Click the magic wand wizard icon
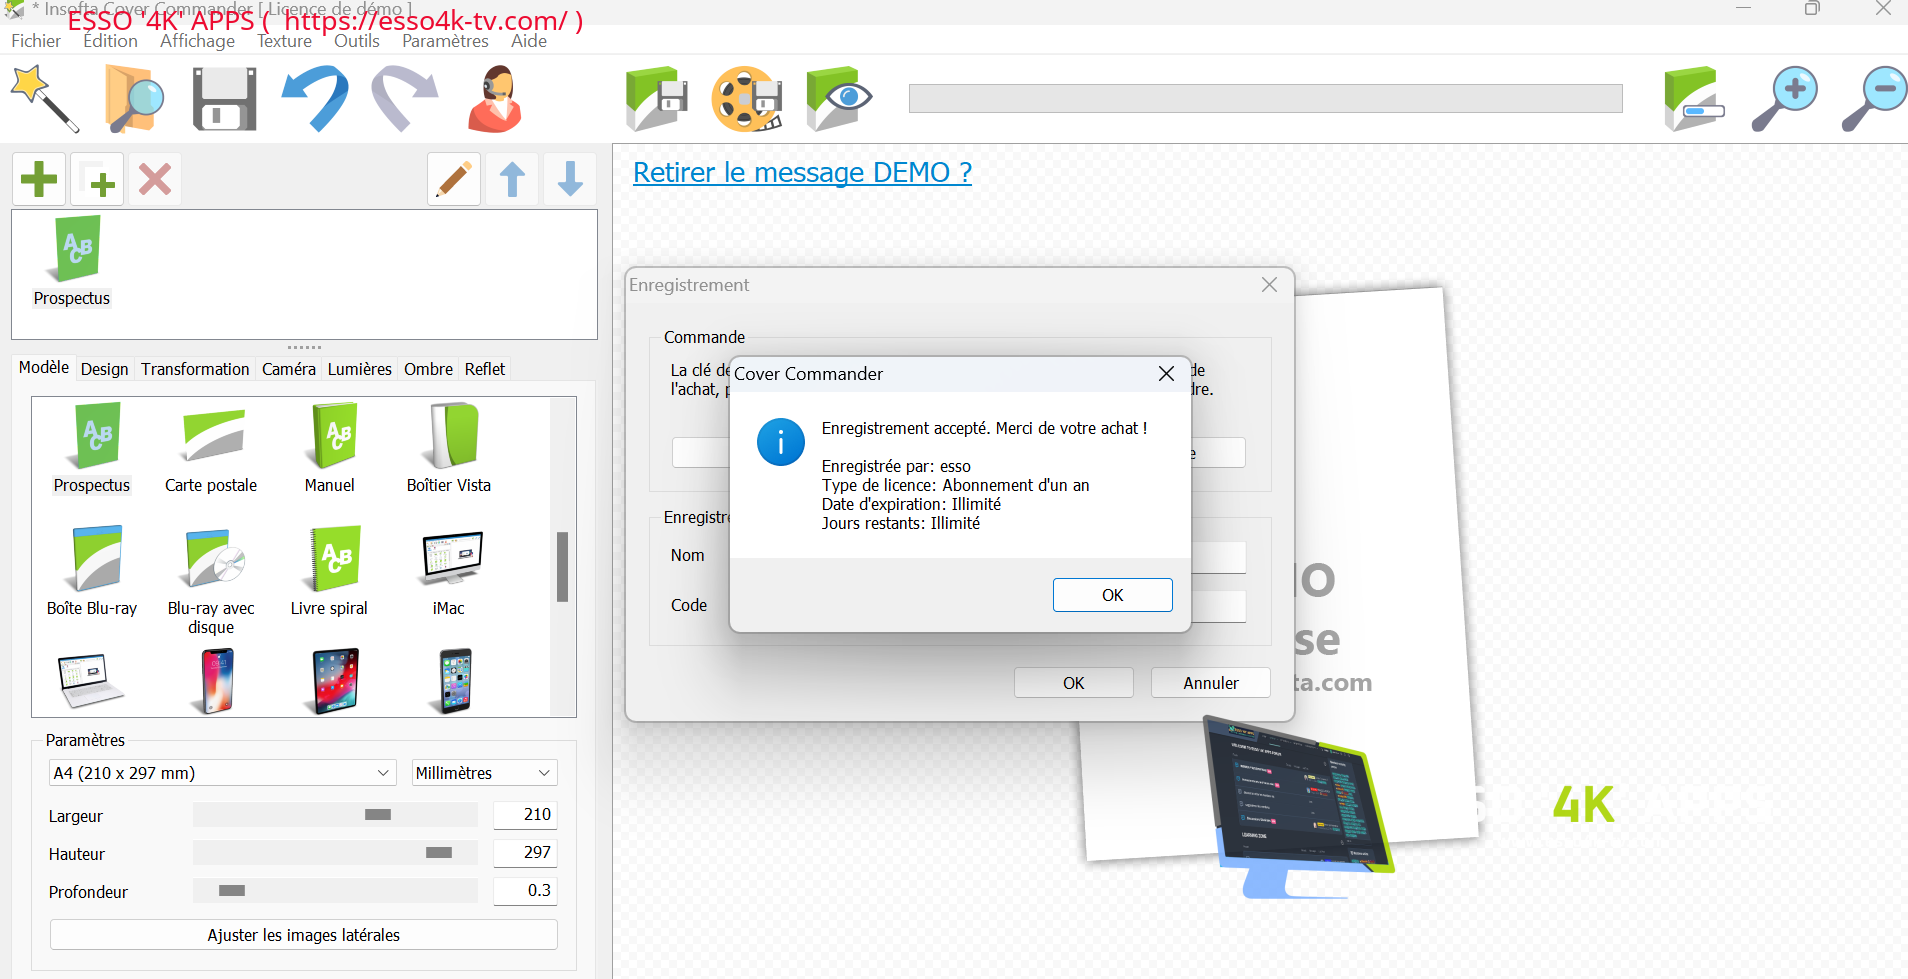The image size is (1908, 979). [x=44, y=99]
